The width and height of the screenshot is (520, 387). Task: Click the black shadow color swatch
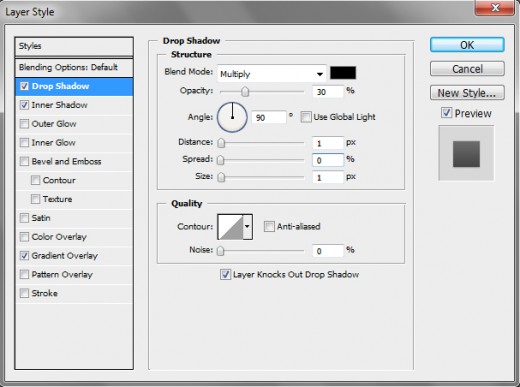[343, 73]
